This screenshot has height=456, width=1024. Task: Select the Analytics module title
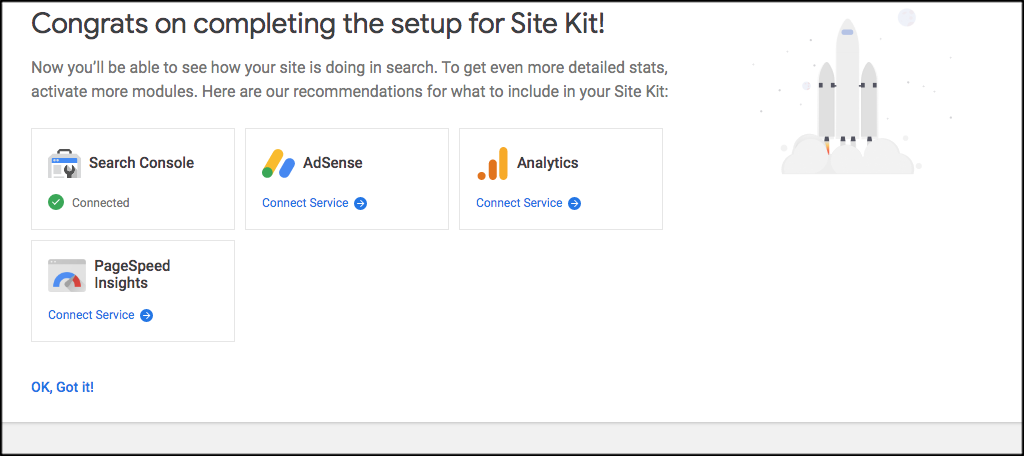coord(548,163)
